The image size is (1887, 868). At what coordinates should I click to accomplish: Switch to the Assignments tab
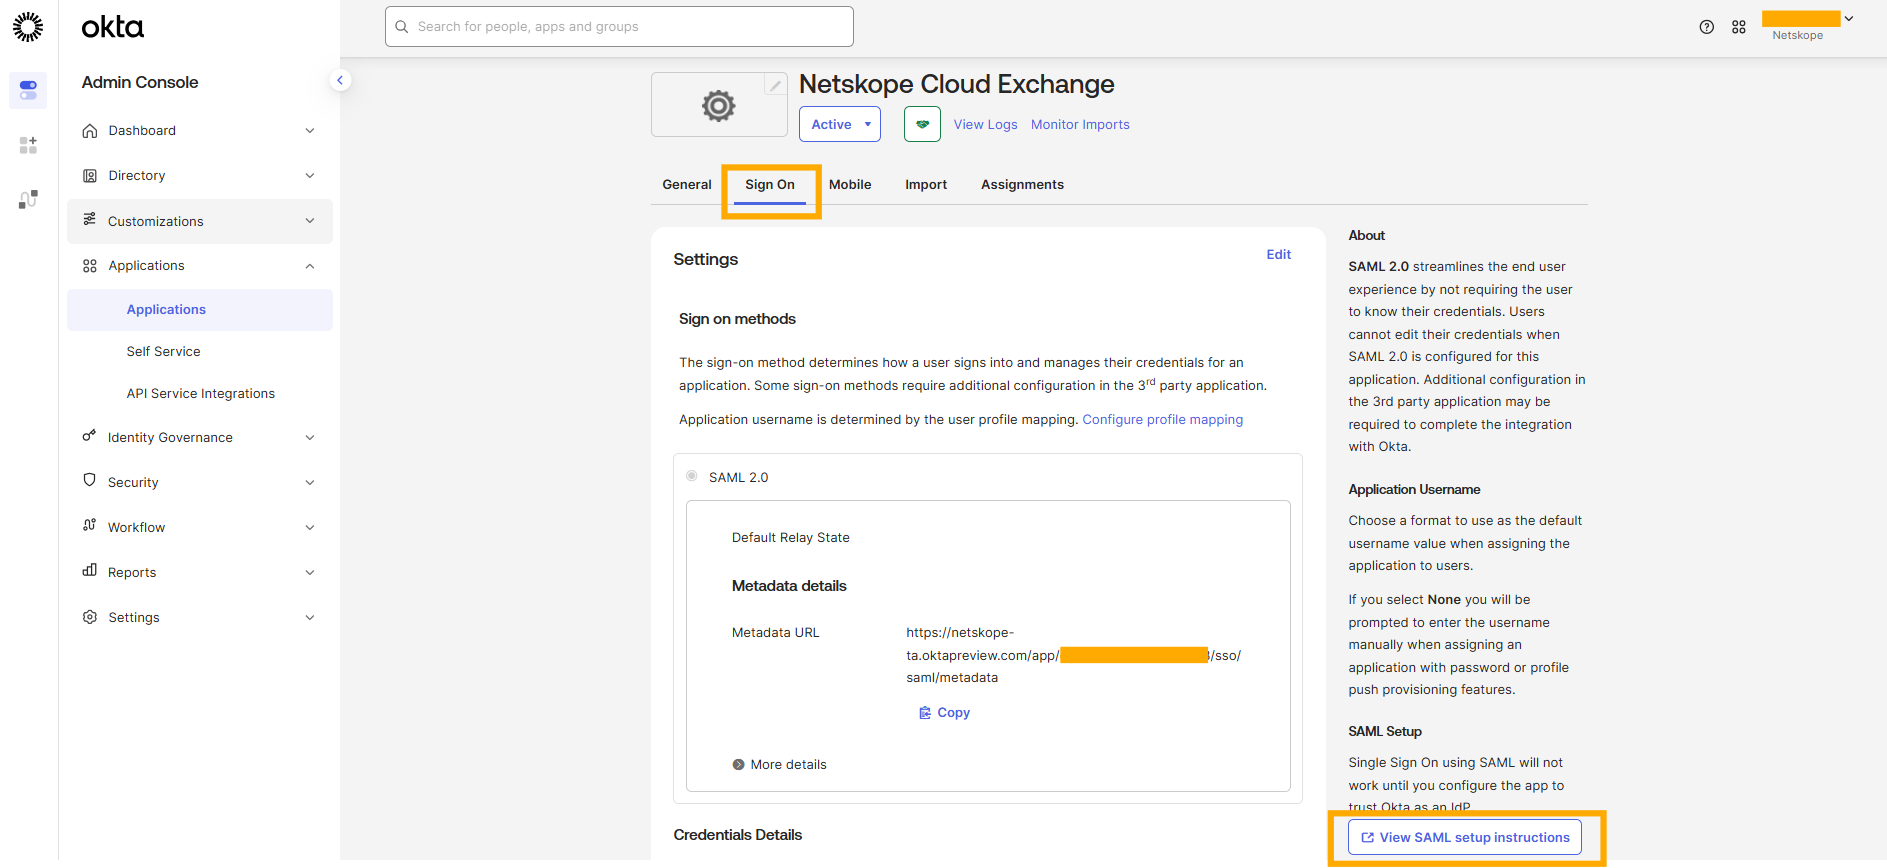click(x=1022, y=185)
